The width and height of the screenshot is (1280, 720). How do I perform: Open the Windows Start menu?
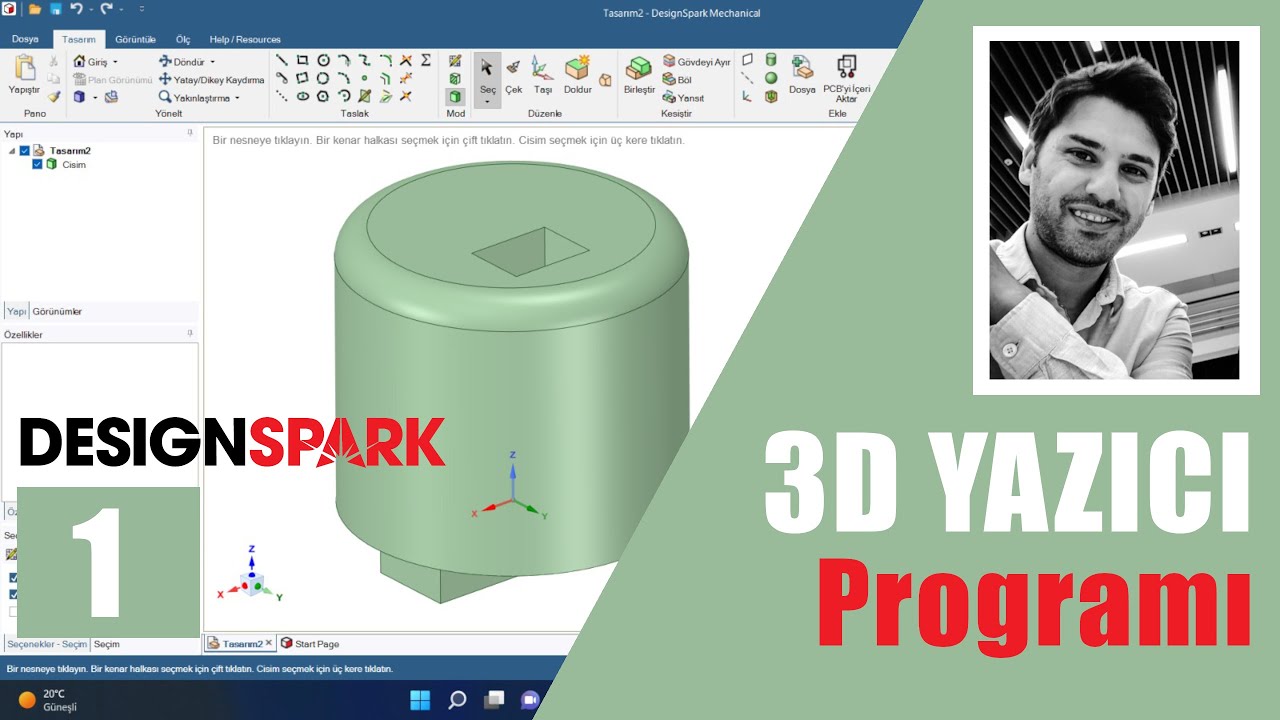(420, 700)
